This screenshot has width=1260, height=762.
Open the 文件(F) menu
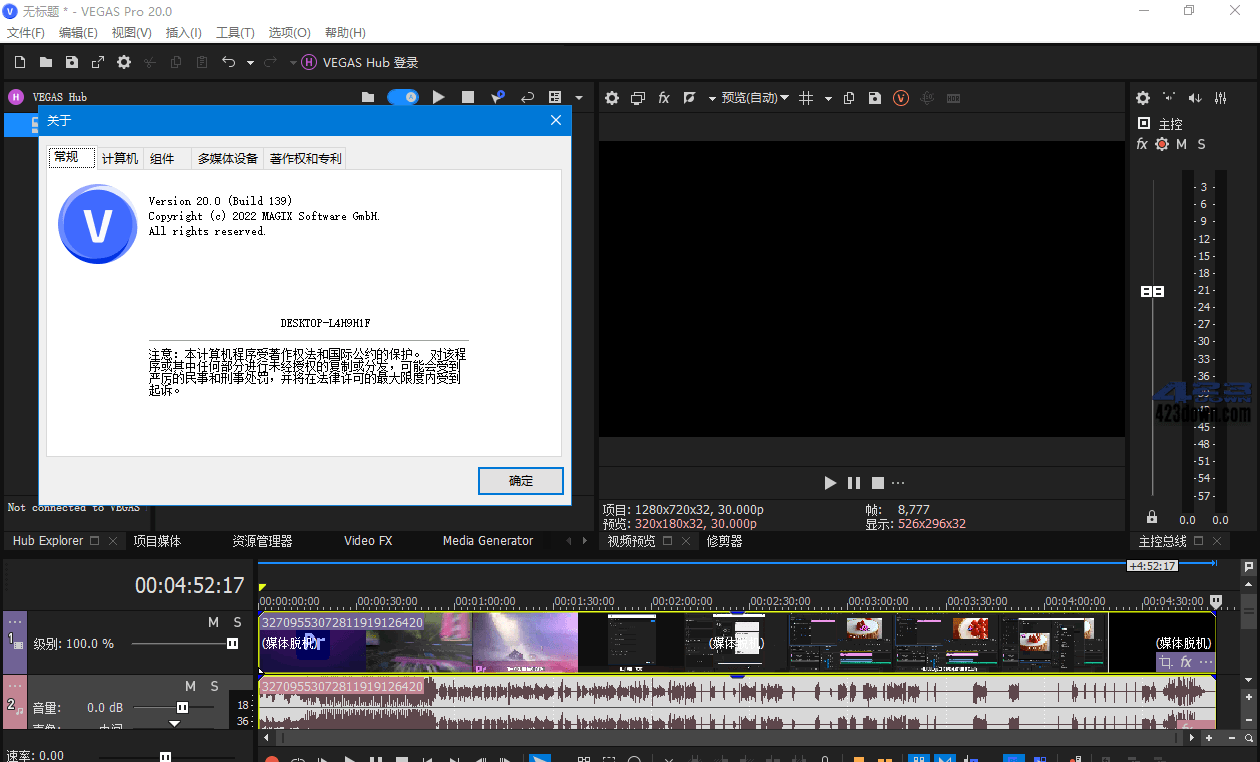[x=26, y=32]
